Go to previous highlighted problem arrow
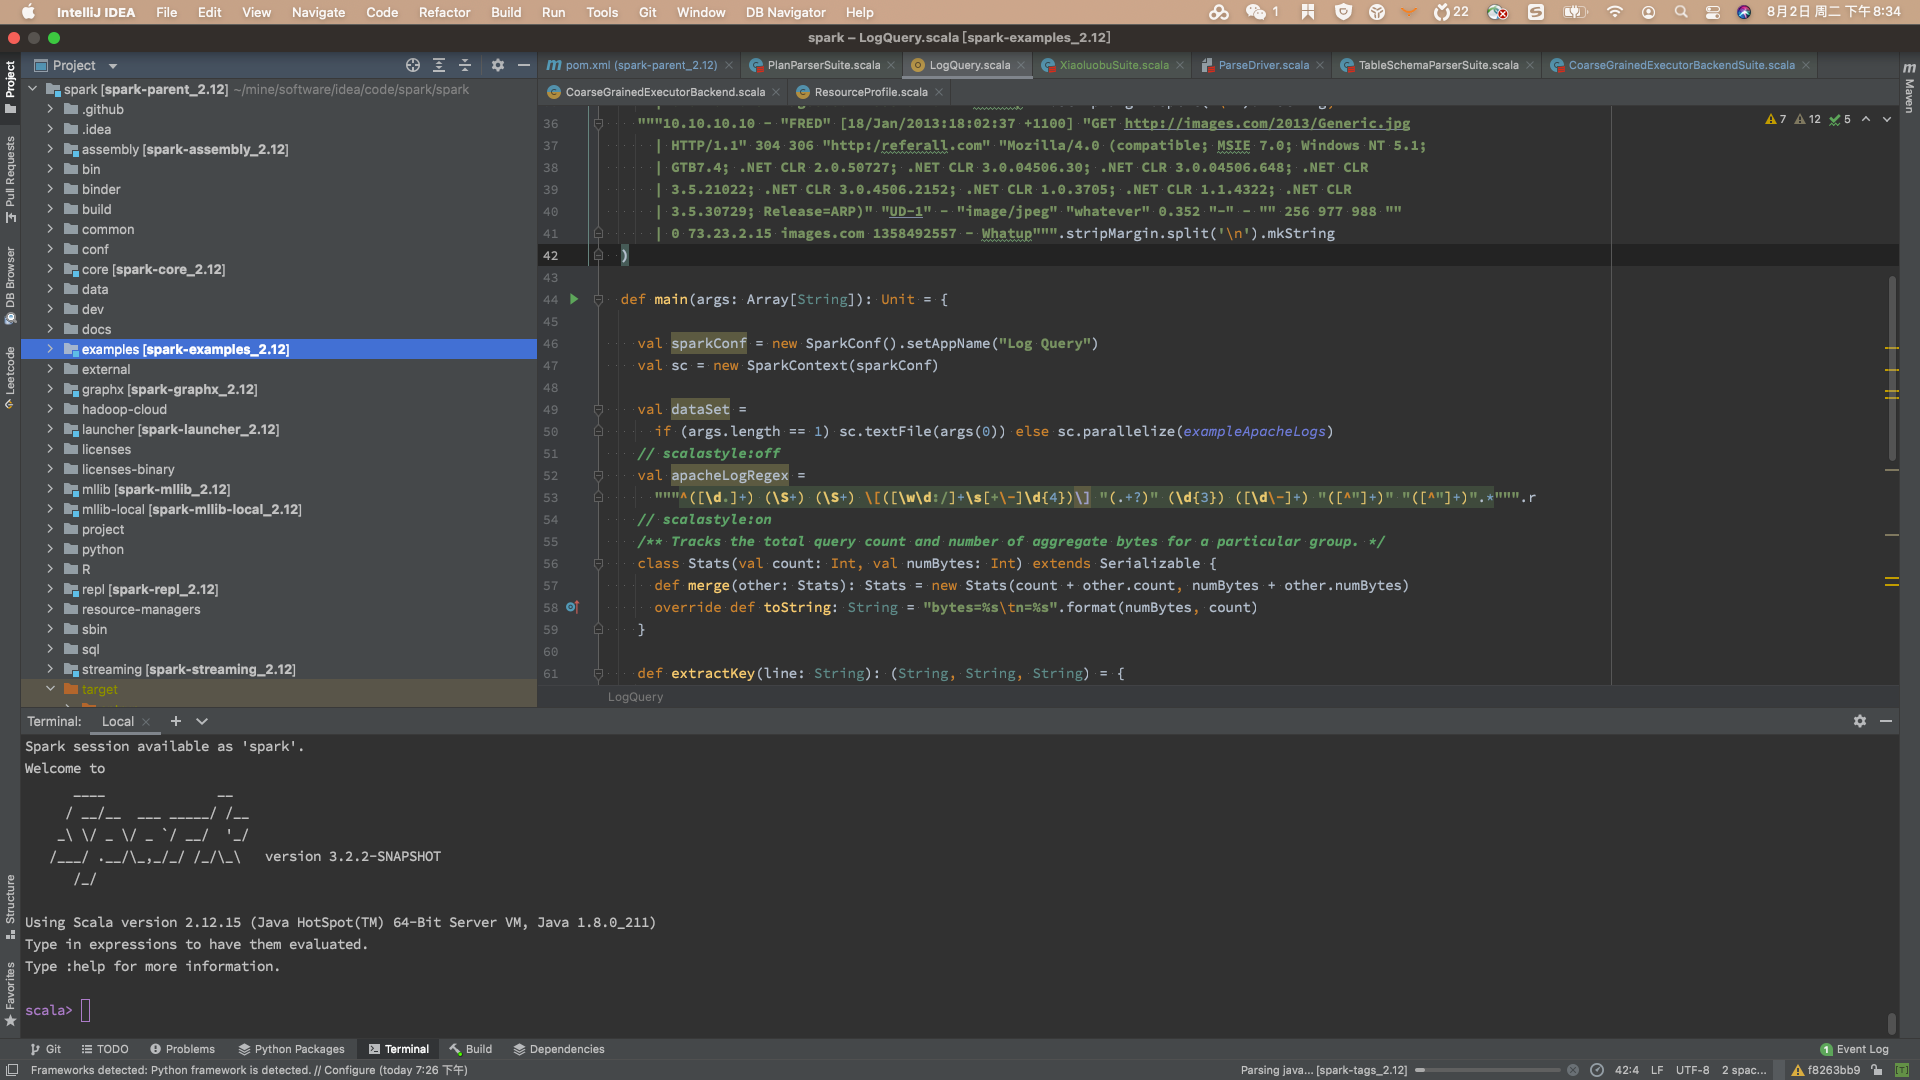The width and height of the screenshot is (1920, 1080). pos(1866,119)
